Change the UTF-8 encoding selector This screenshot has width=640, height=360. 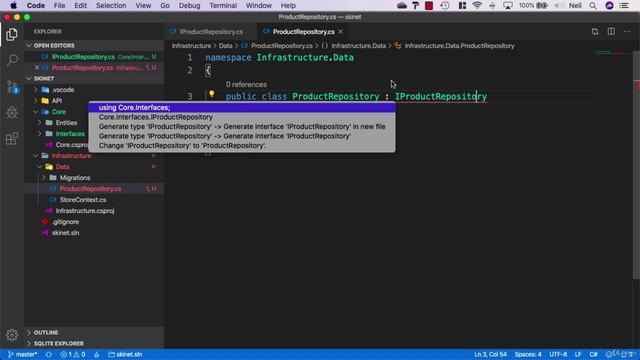(558, 354)
